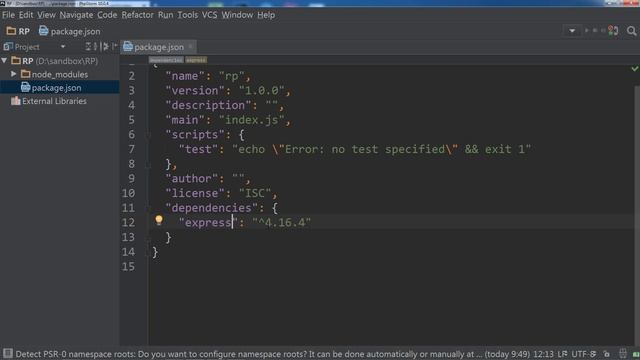Open the Code menu
640x360 pixels.
pos(107,15)
